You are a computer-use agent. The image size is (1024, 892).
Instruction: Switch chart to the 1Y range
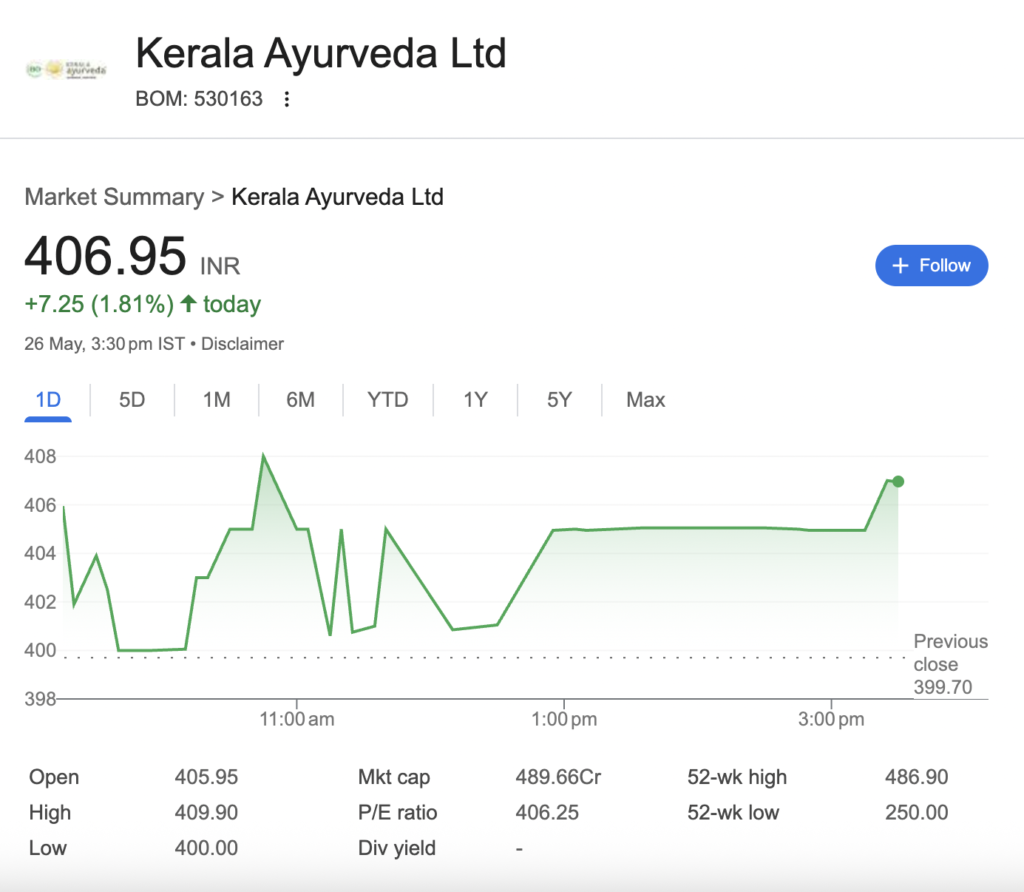pyautogui.click(x=475, y=400)
